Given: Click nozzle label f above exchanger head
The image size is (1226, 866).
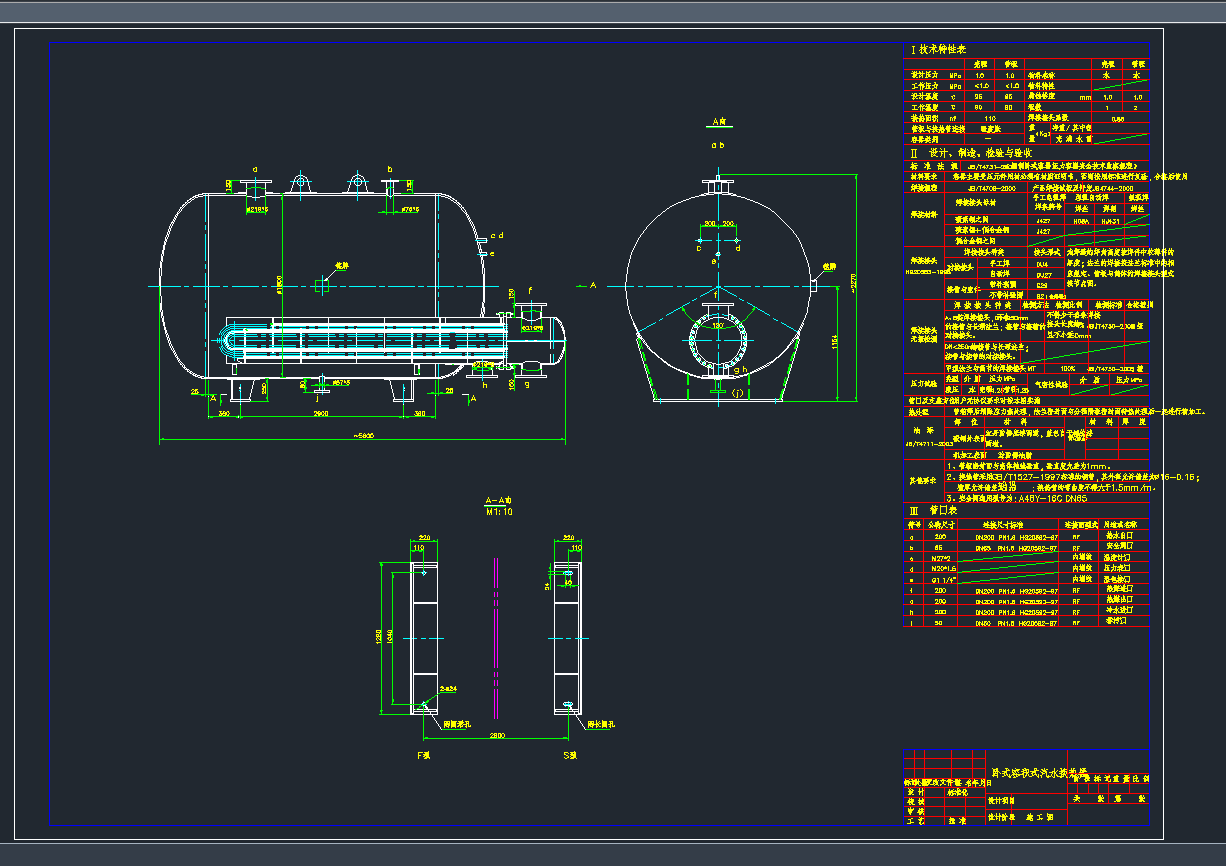Looking at the screenshot, I should [x=528, y=290].
